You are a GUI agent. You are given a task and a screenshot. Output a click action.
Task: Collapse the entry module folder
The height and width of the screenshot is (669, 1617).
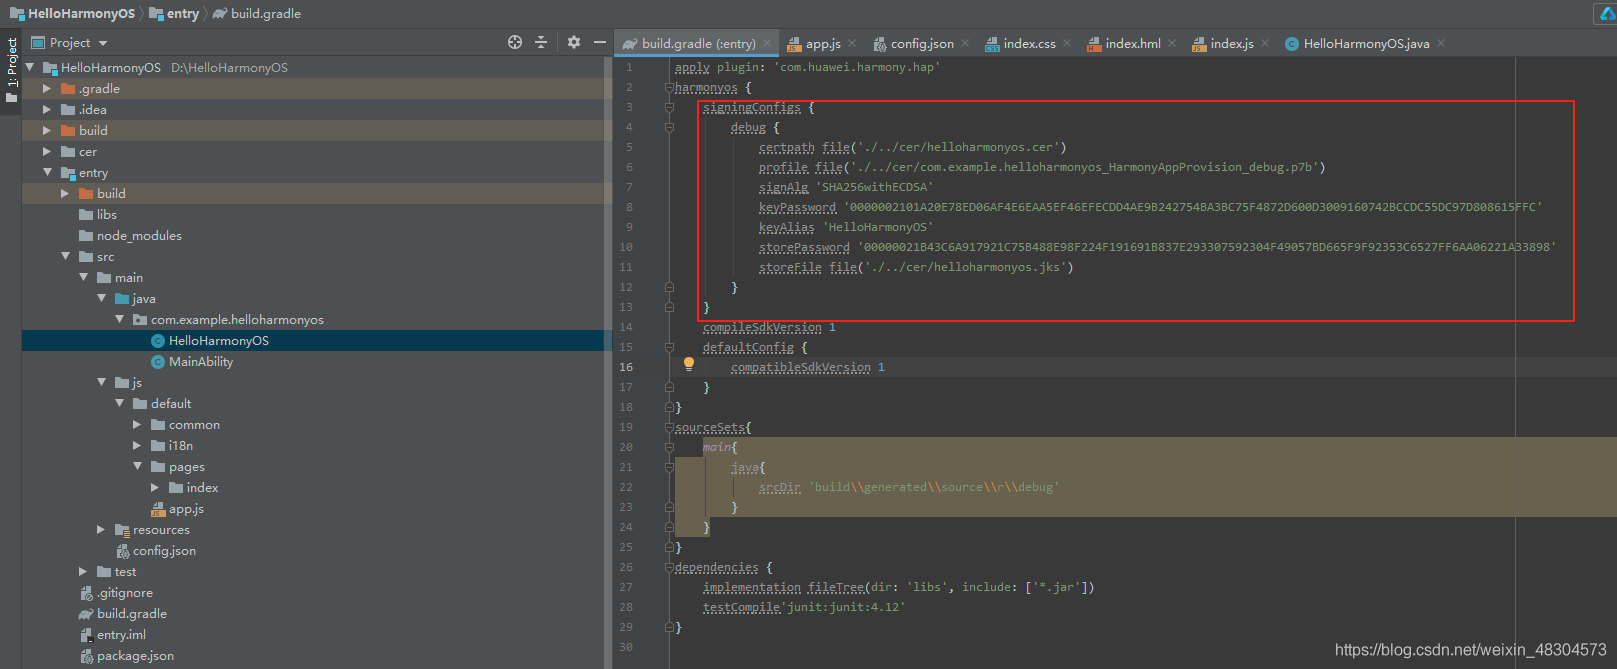(47, 172)
